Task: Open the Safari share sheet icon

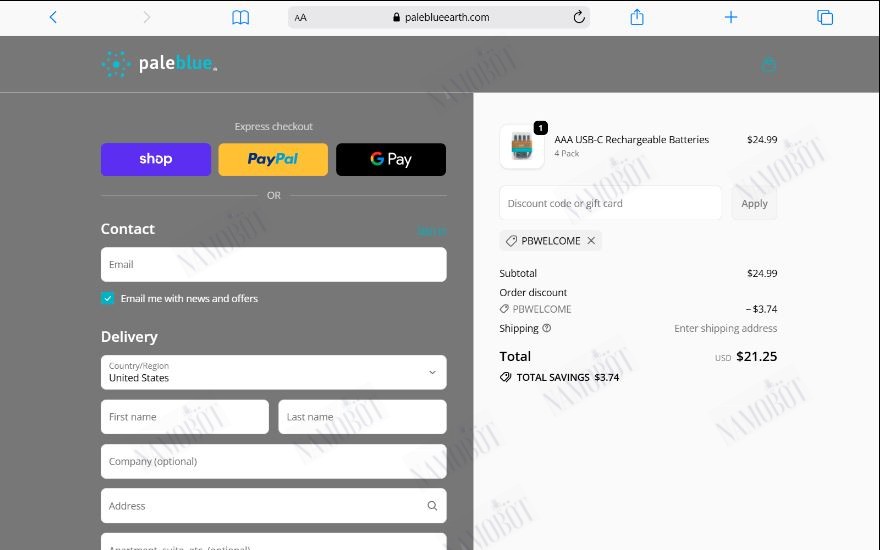Action: (636, 17)
